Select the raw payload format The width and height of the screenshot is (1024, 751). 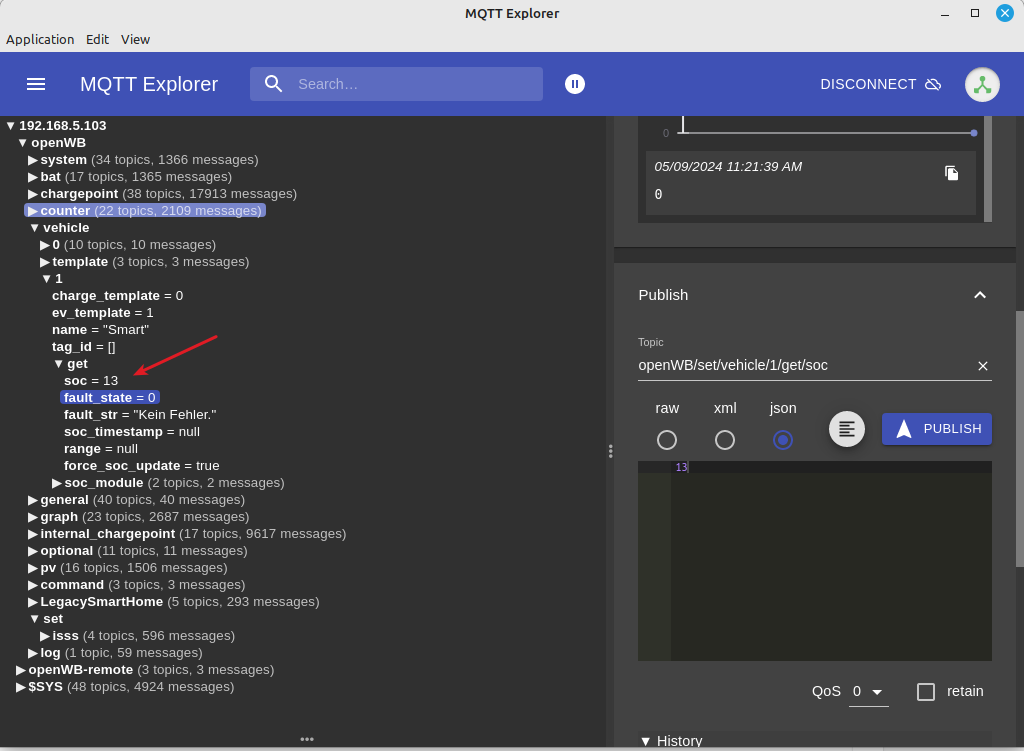click(x=667, y=440)
